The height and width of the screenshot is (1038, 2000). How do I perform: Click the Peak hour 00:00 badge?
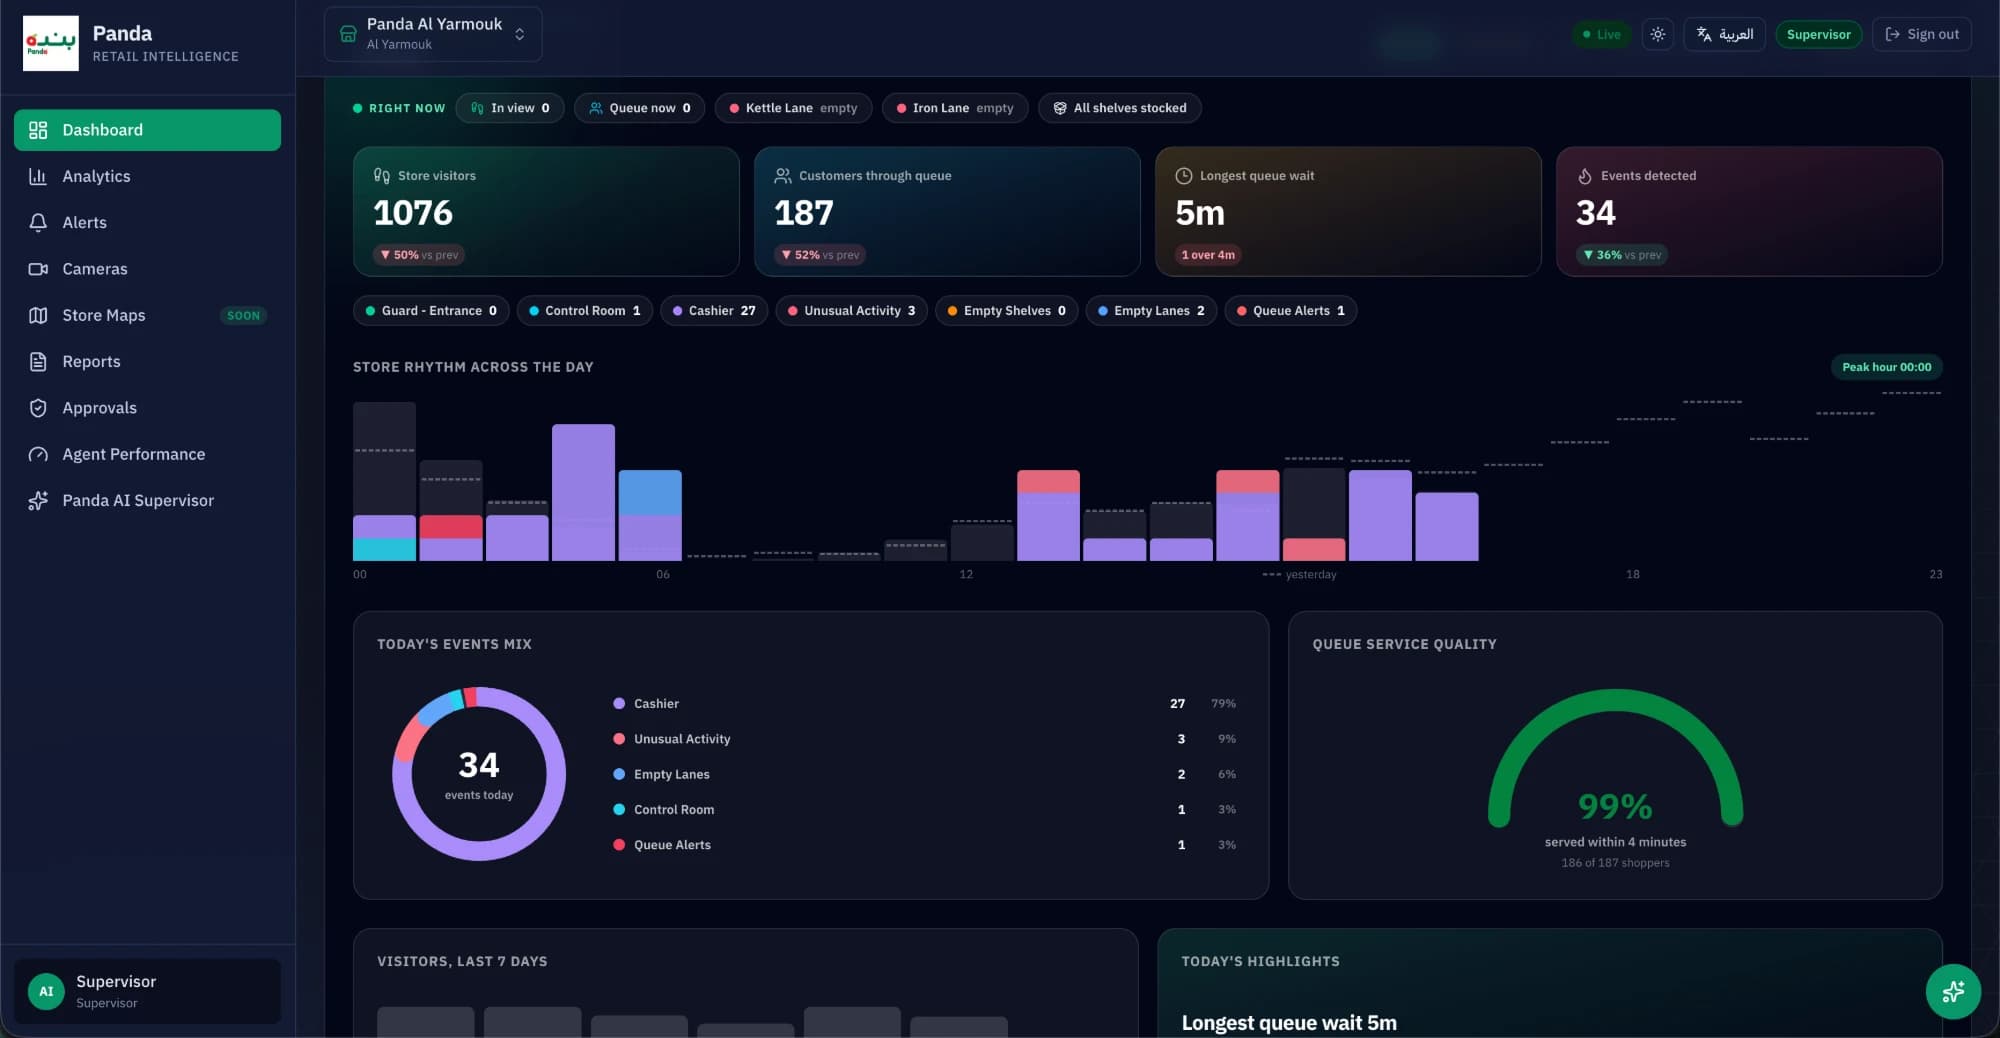1887,367
